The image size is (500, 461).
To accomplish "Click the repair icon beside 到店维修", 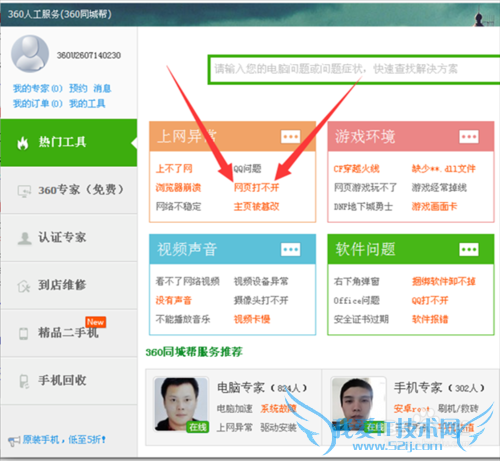I will tap(24, 286).
